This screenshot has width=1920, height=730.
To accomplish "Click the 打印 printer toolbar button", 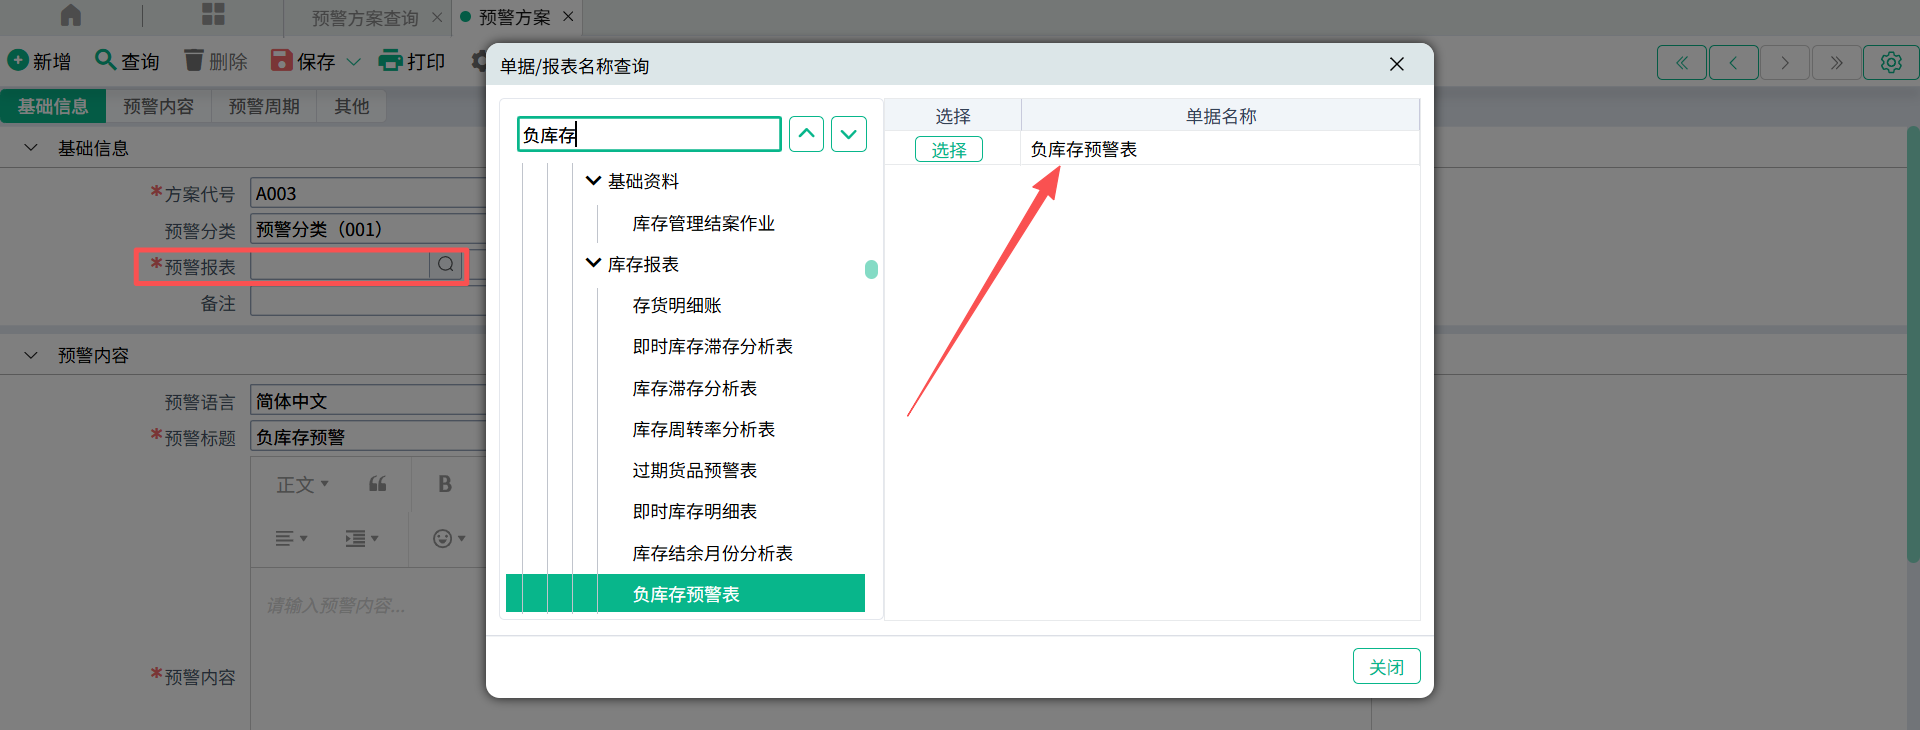I will point(412,62).
